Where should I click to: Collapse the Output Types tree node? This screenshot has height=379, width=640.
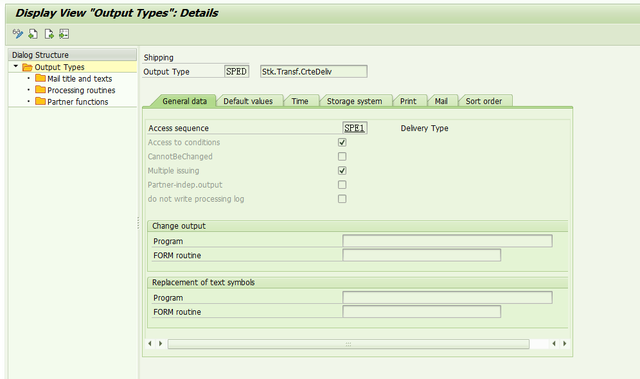point(16,66)
